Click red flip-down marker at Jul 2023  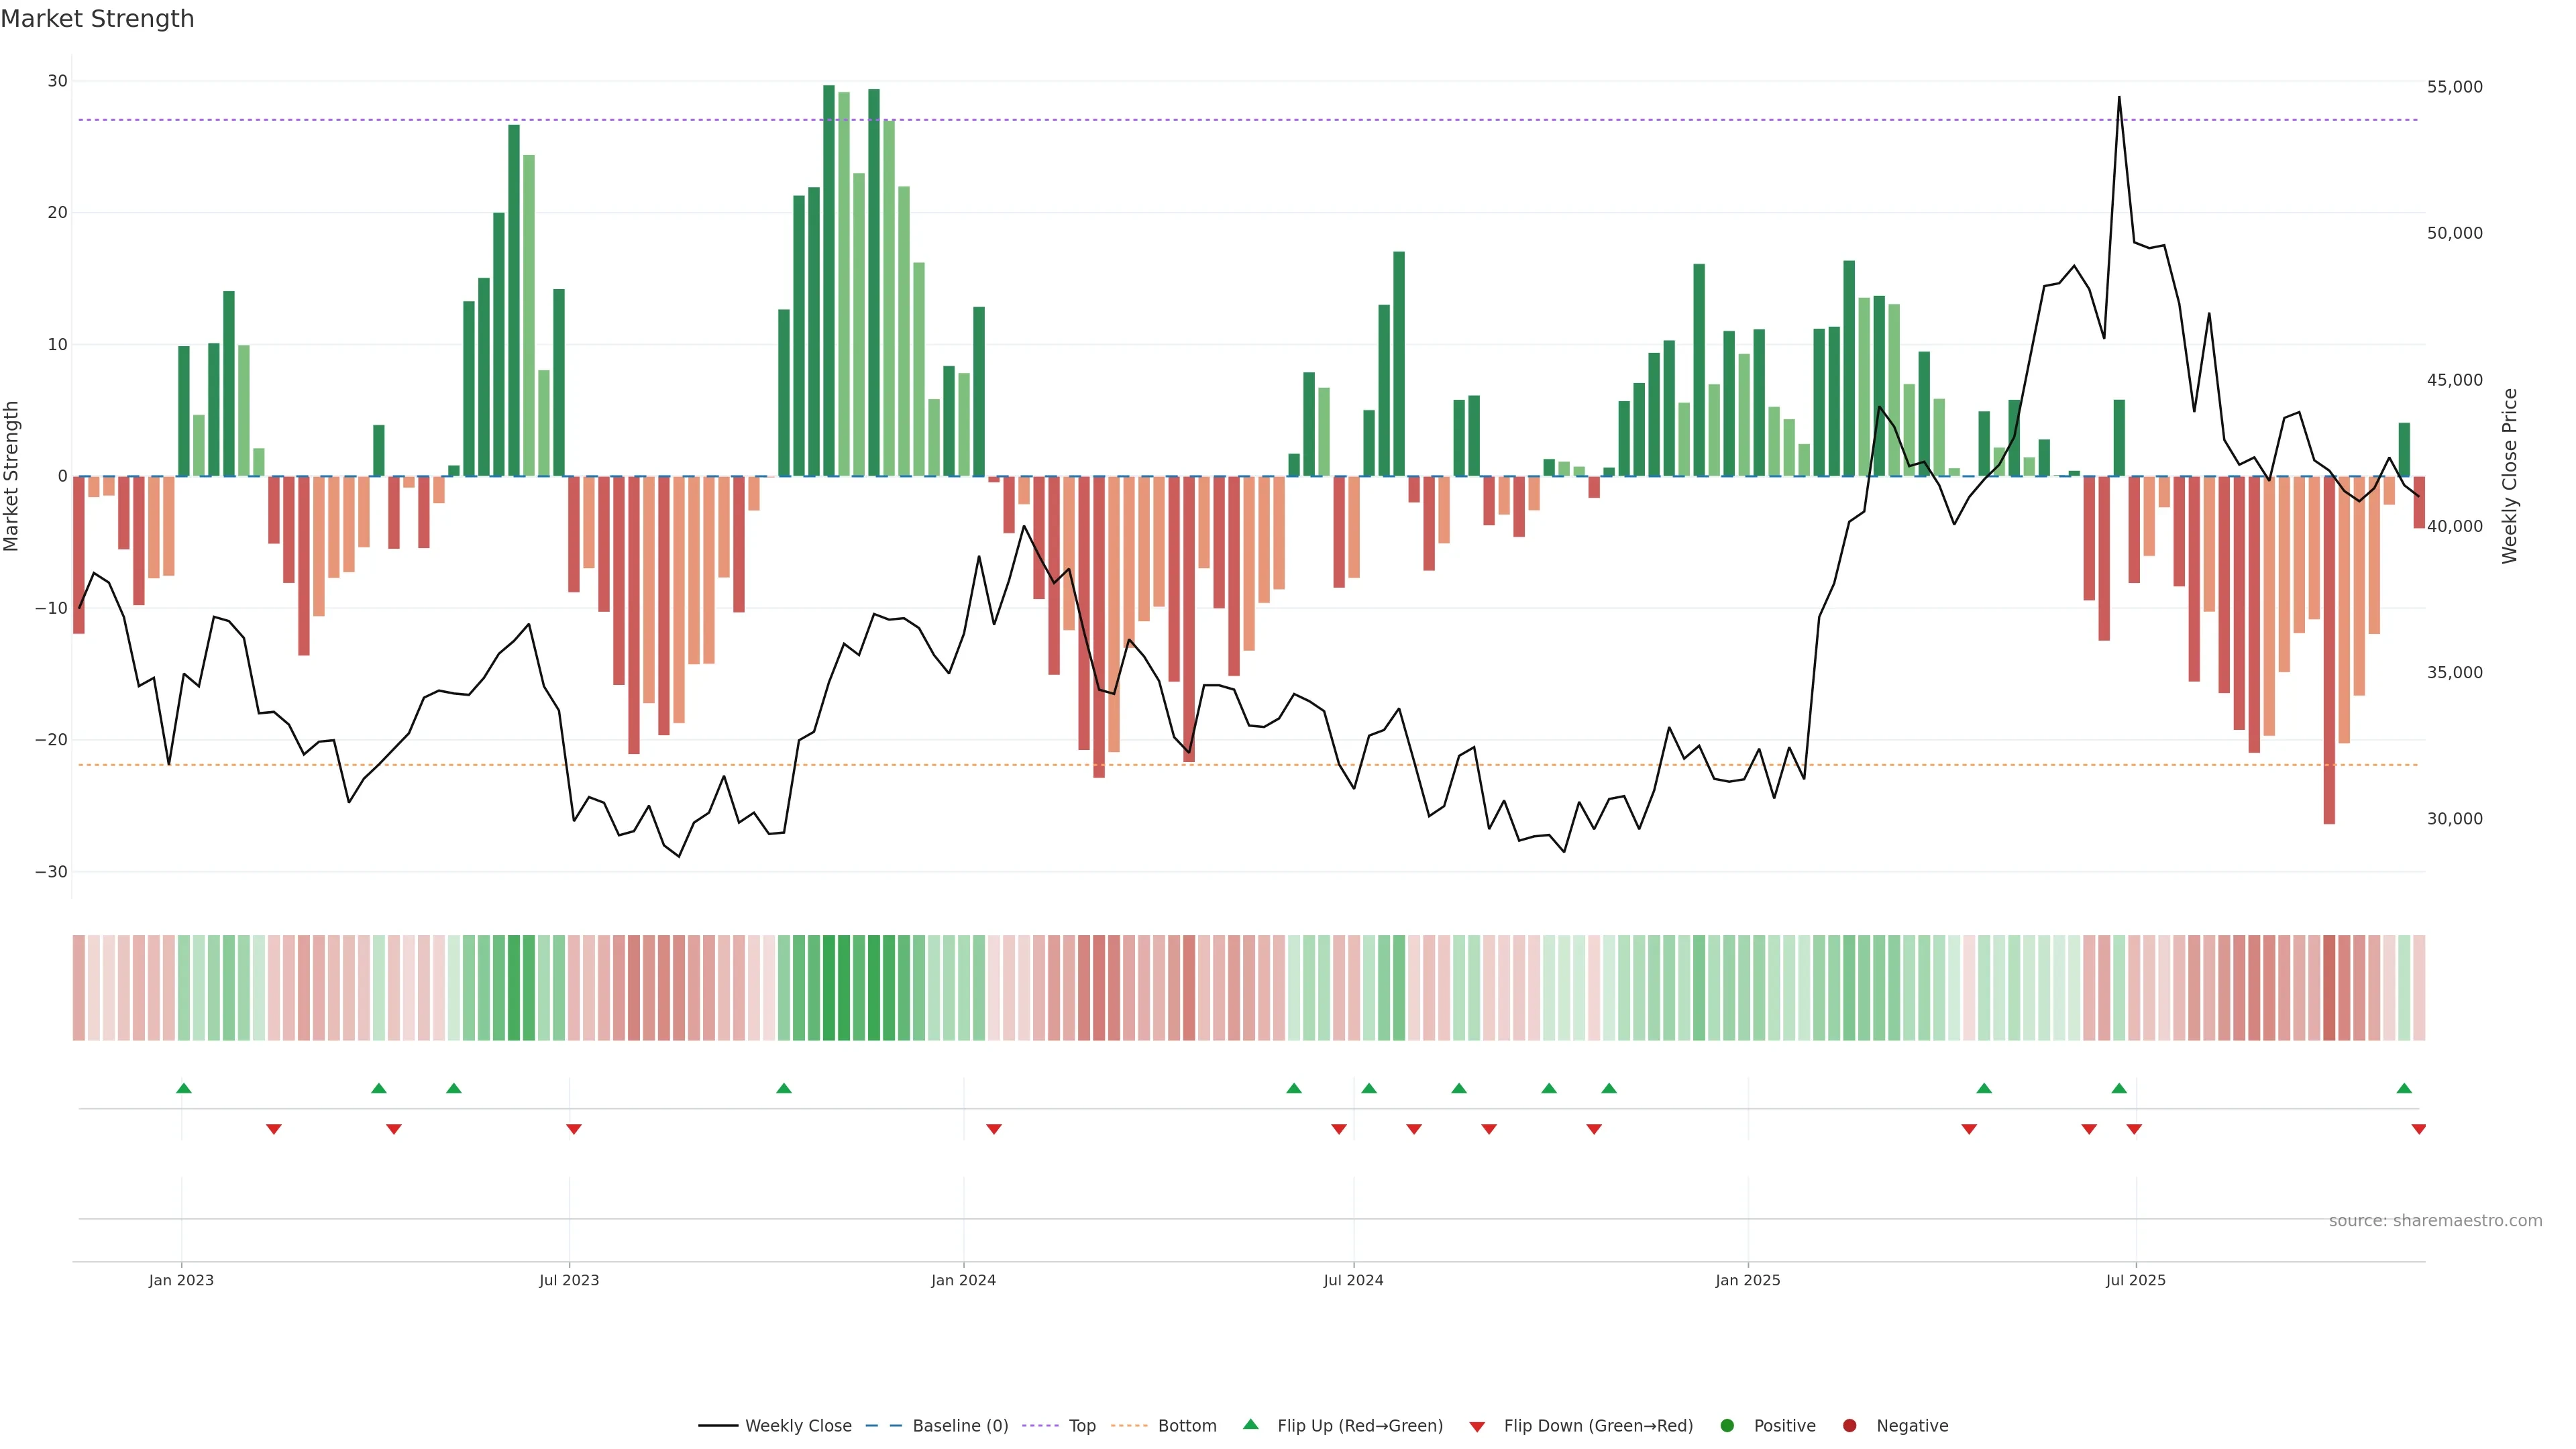(573, 1129)
